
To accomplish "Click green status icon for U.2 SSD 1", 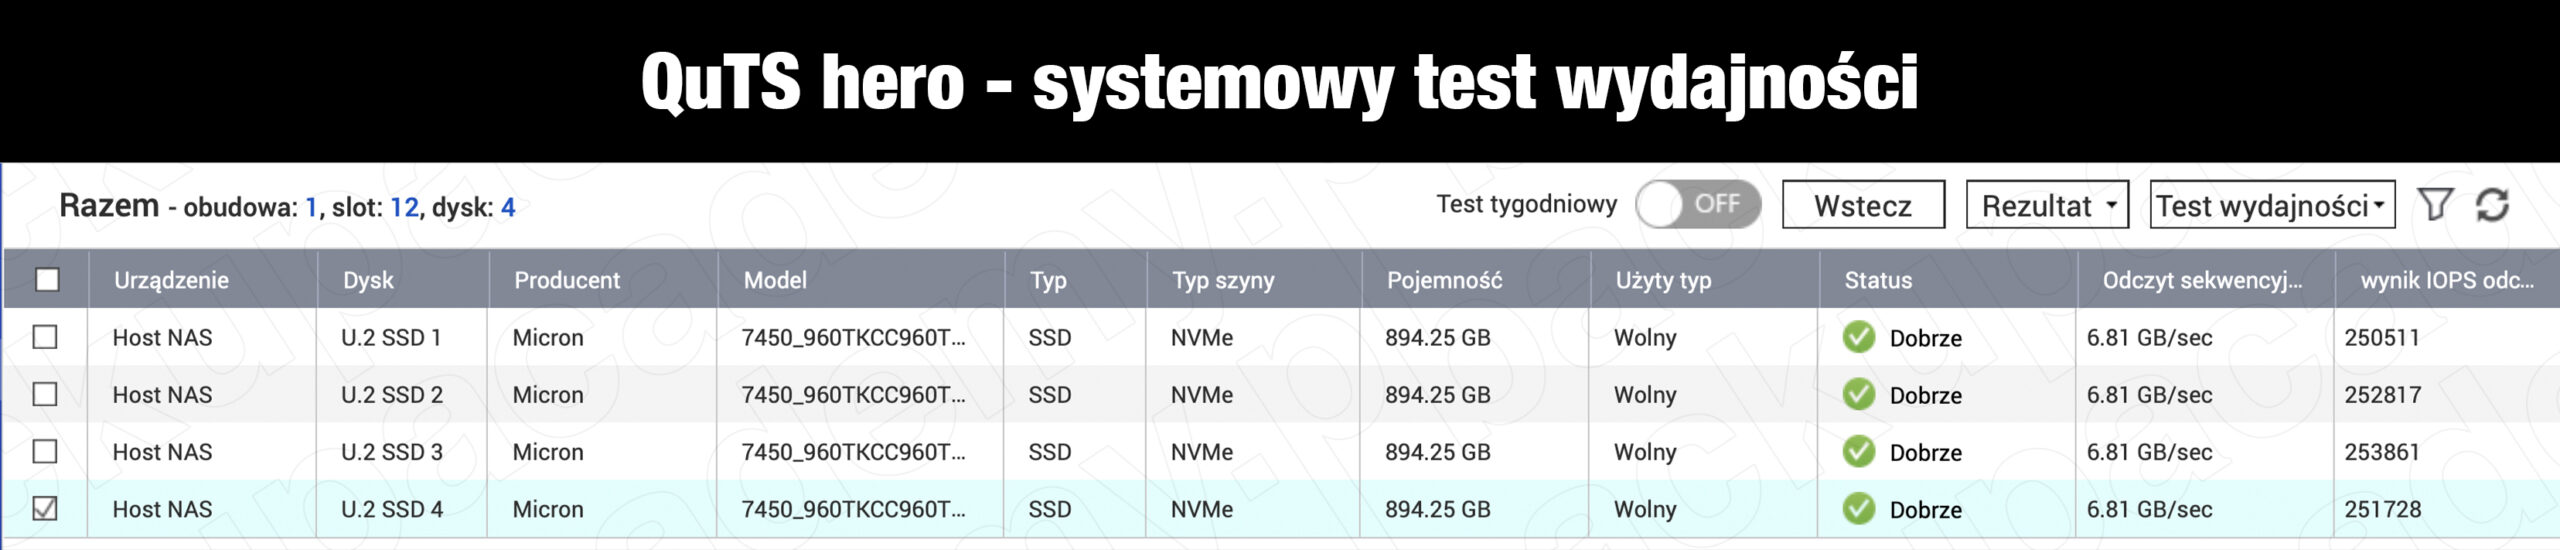I will tap(1858, 337).
